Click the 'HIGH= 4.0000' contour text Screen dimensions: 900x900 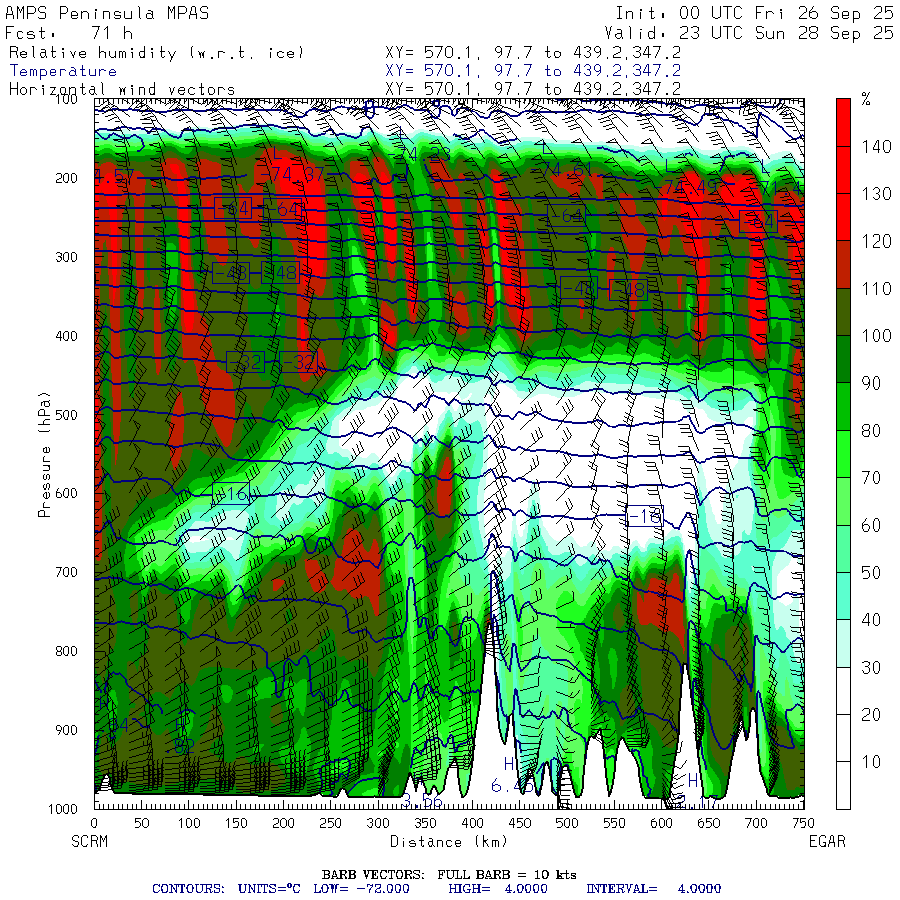tap(498, 889)
